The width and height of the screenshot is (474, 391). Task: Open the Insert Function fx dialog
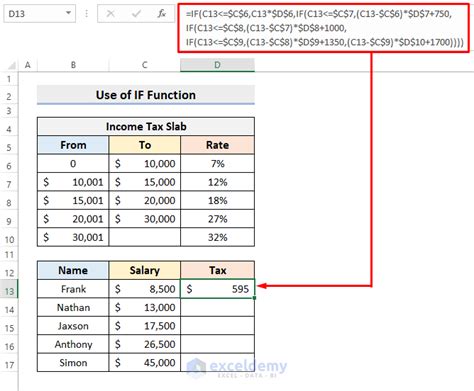point(162,14)
